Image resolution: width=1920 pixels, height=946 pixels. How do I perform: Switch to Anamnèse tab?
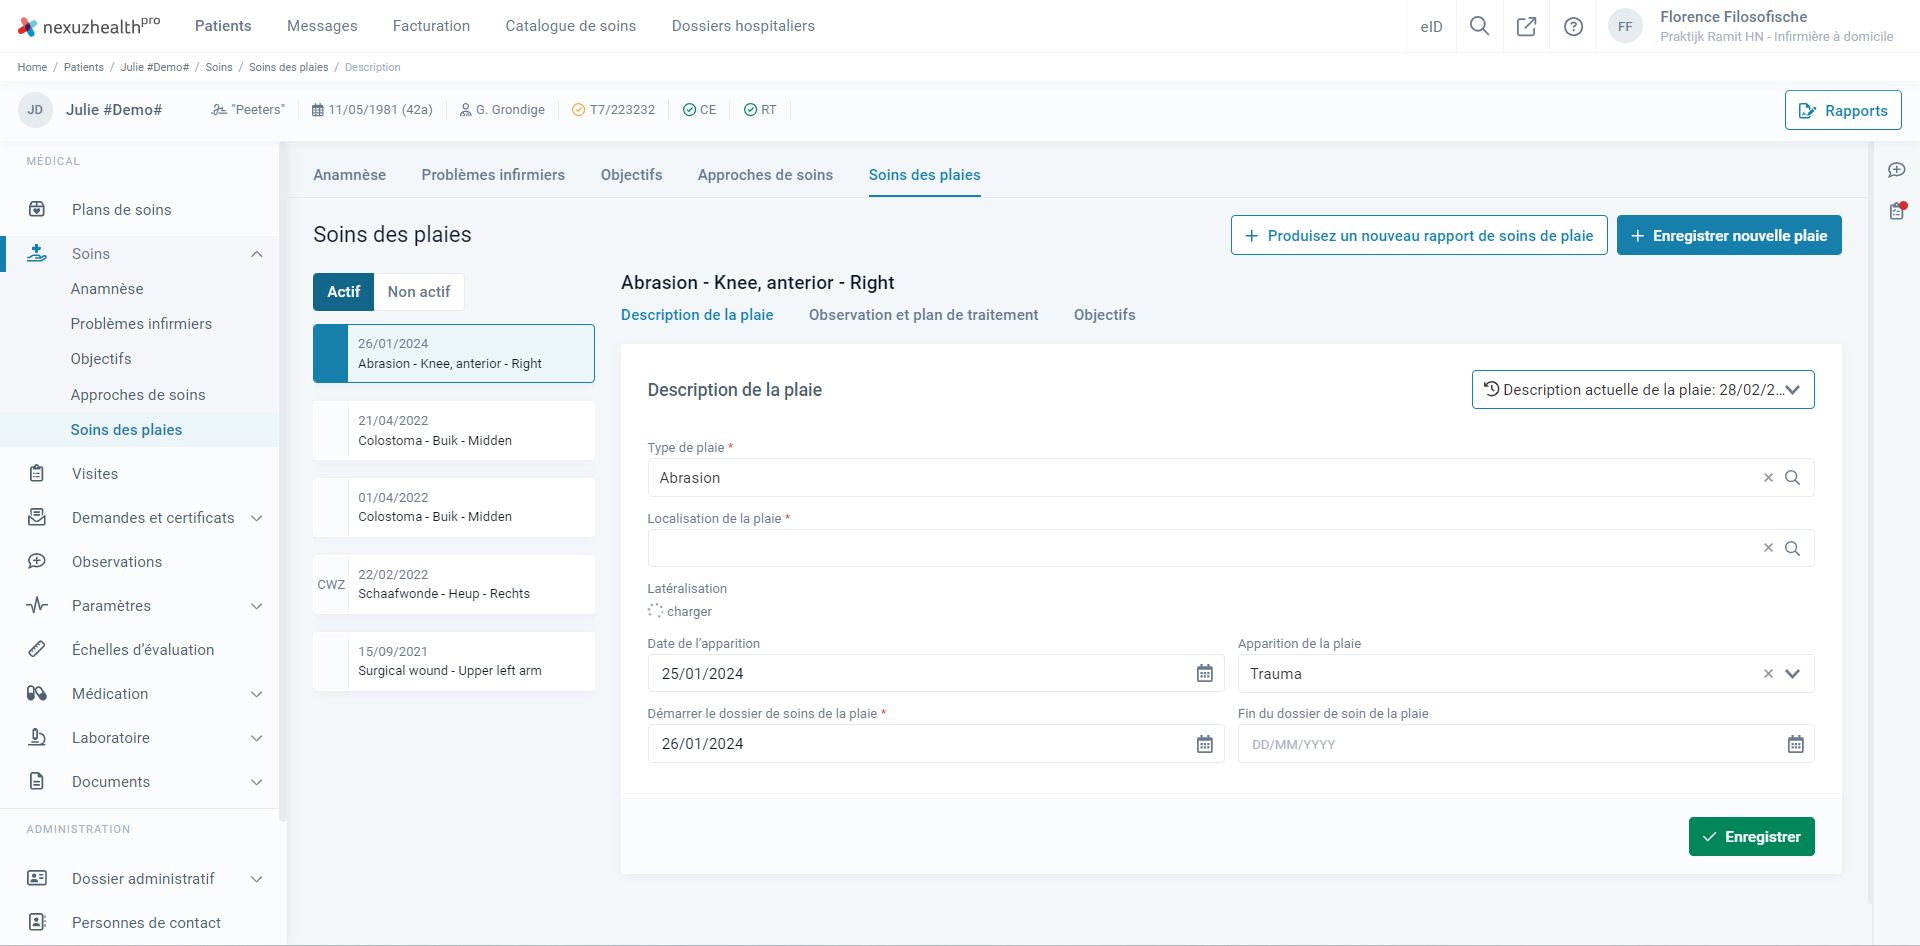point(349,175)
